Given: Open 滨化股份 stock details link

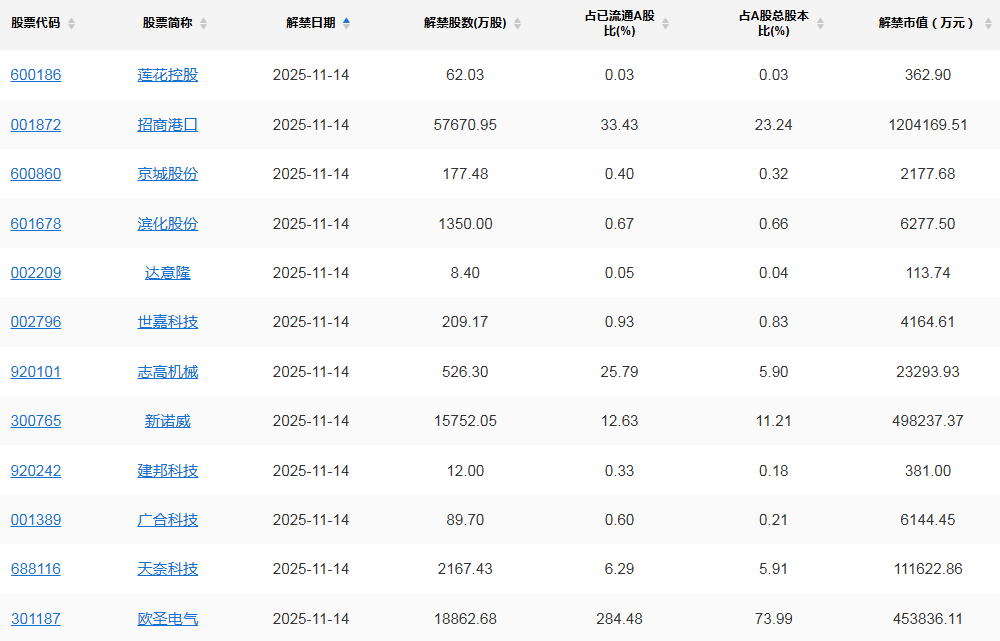Looking at the screenshot, I should point(168,224).
